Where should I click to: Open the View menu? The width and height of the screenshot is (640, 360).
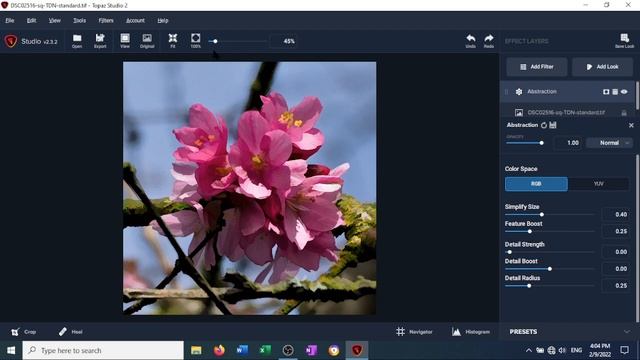[x=54, y=20]
